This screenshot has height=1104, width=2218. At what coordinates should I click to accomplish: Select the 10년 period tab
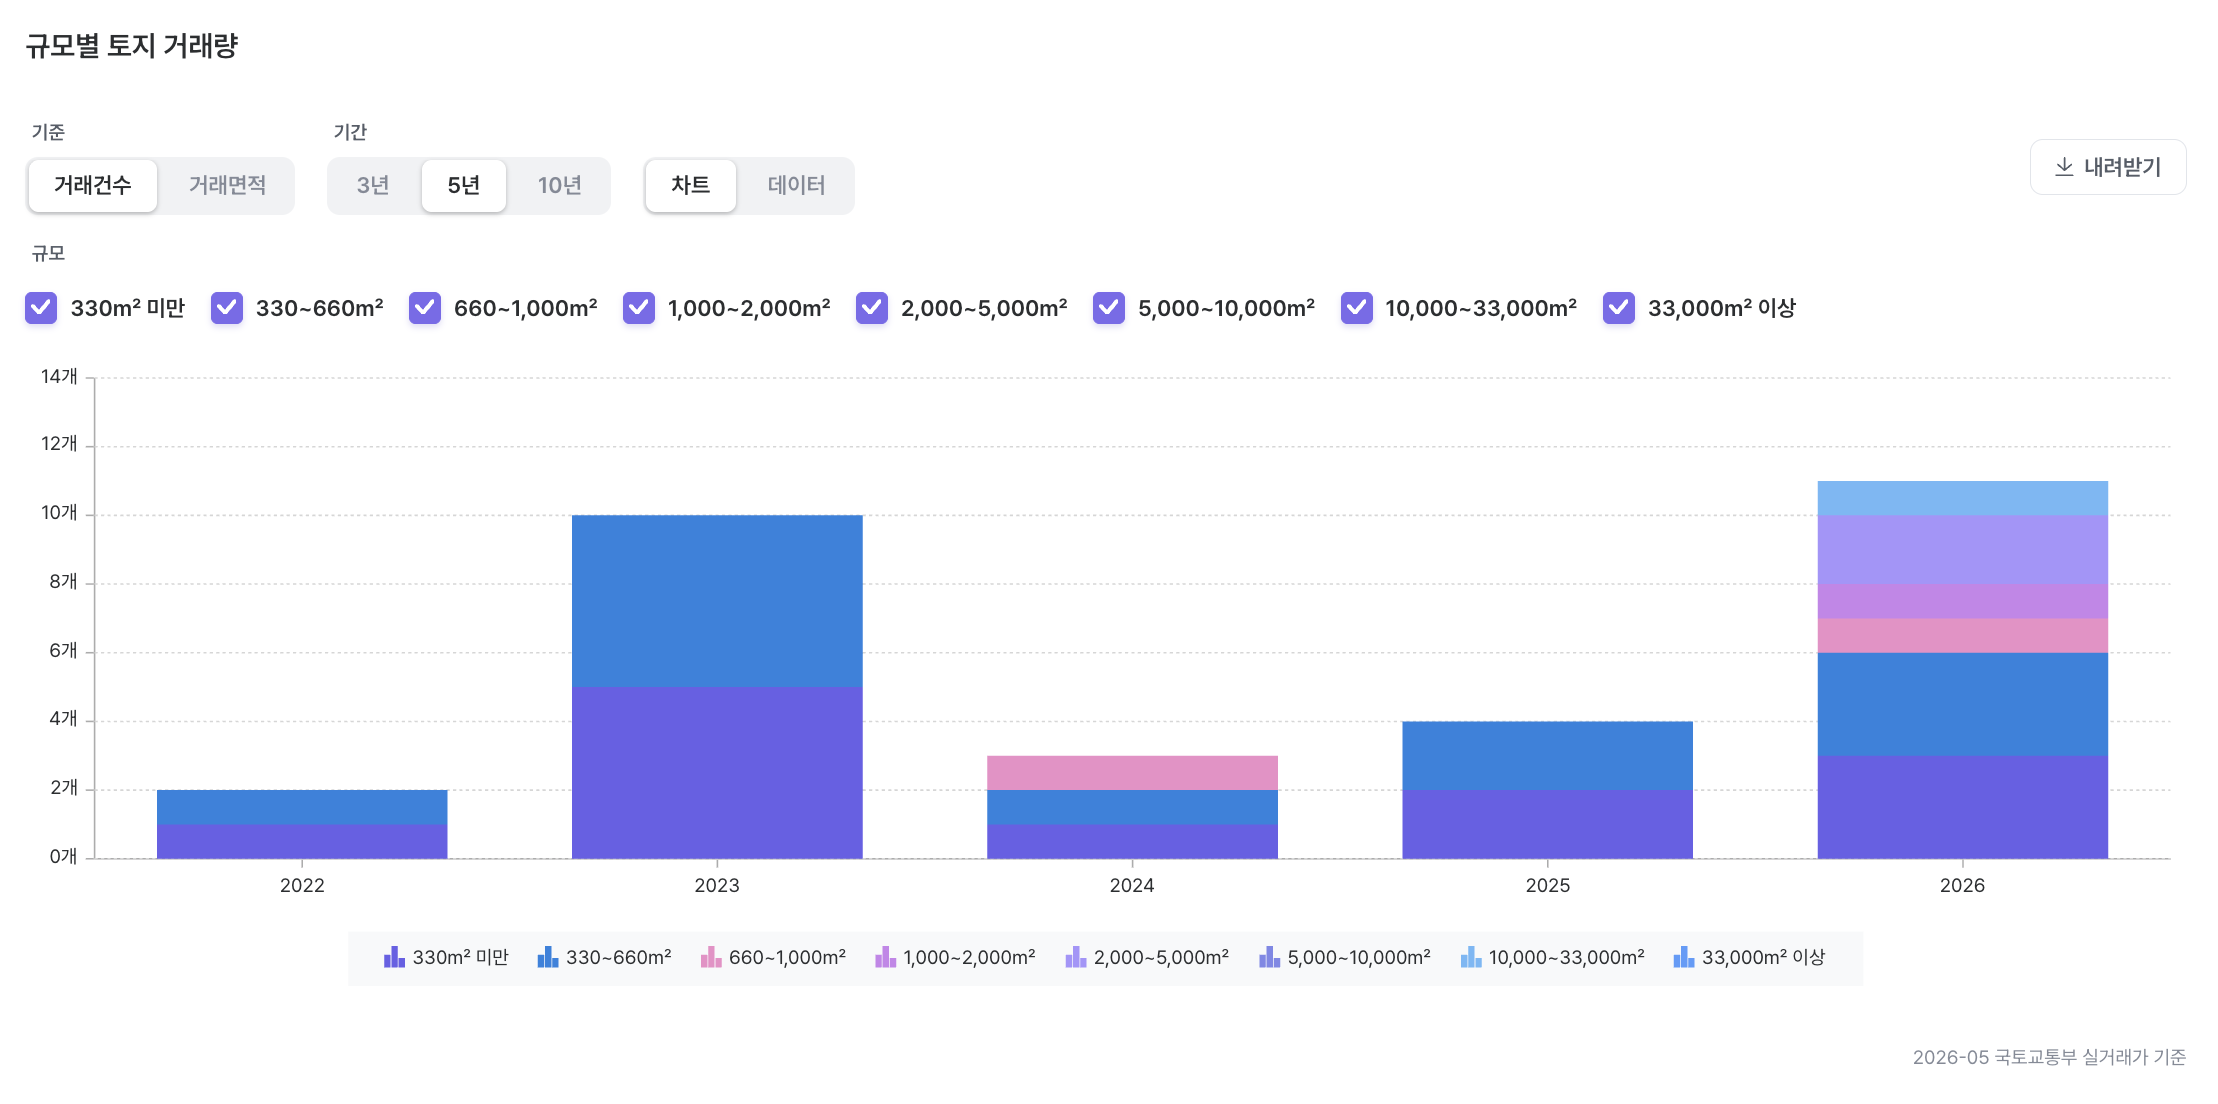point(559,185)
